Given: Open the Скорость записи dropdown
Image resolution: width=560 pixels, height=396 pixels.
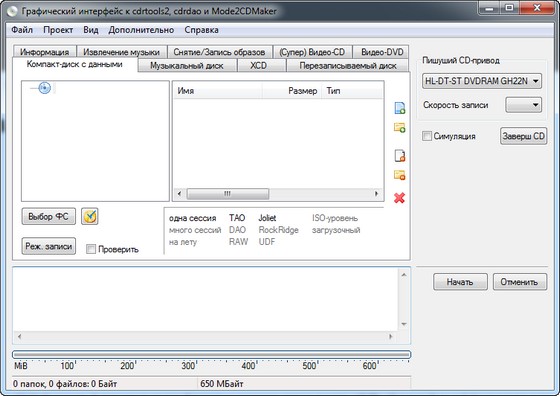Looking at the screenshot, I should 523,105.
